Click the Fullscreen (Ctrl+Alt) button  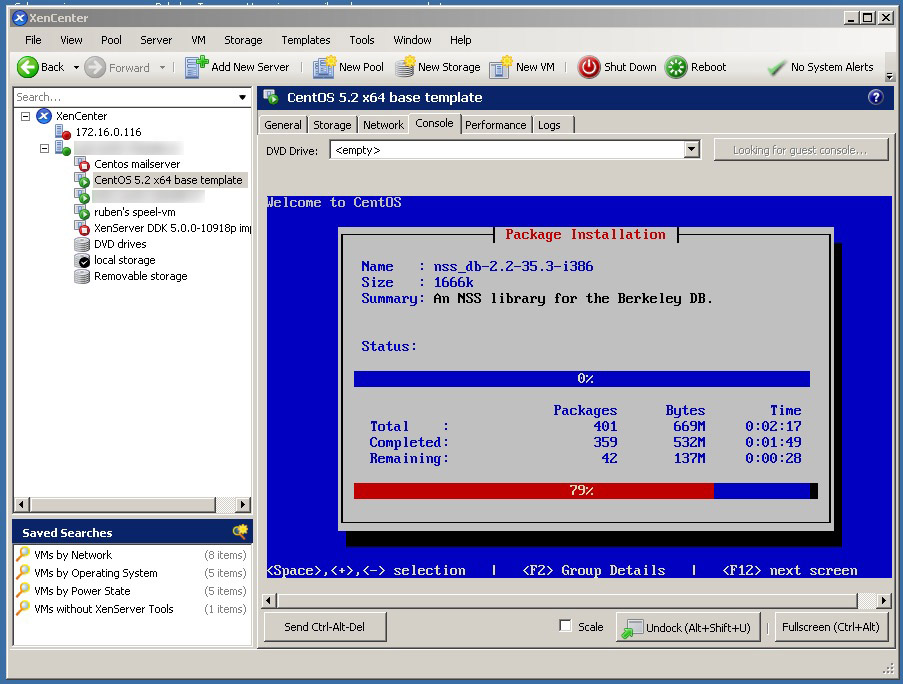830,626
